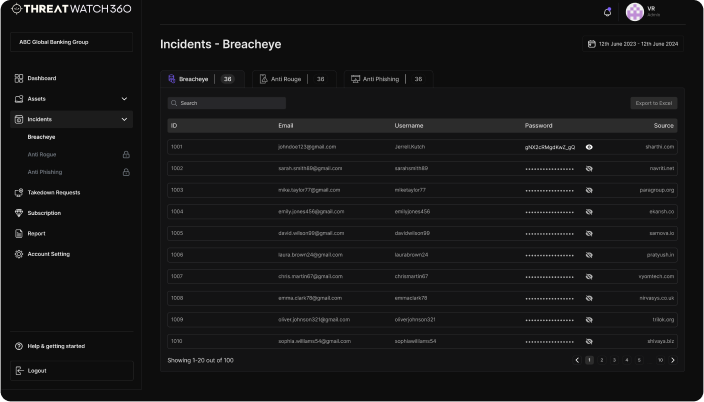Show the password for row 1005

(589, 233)
